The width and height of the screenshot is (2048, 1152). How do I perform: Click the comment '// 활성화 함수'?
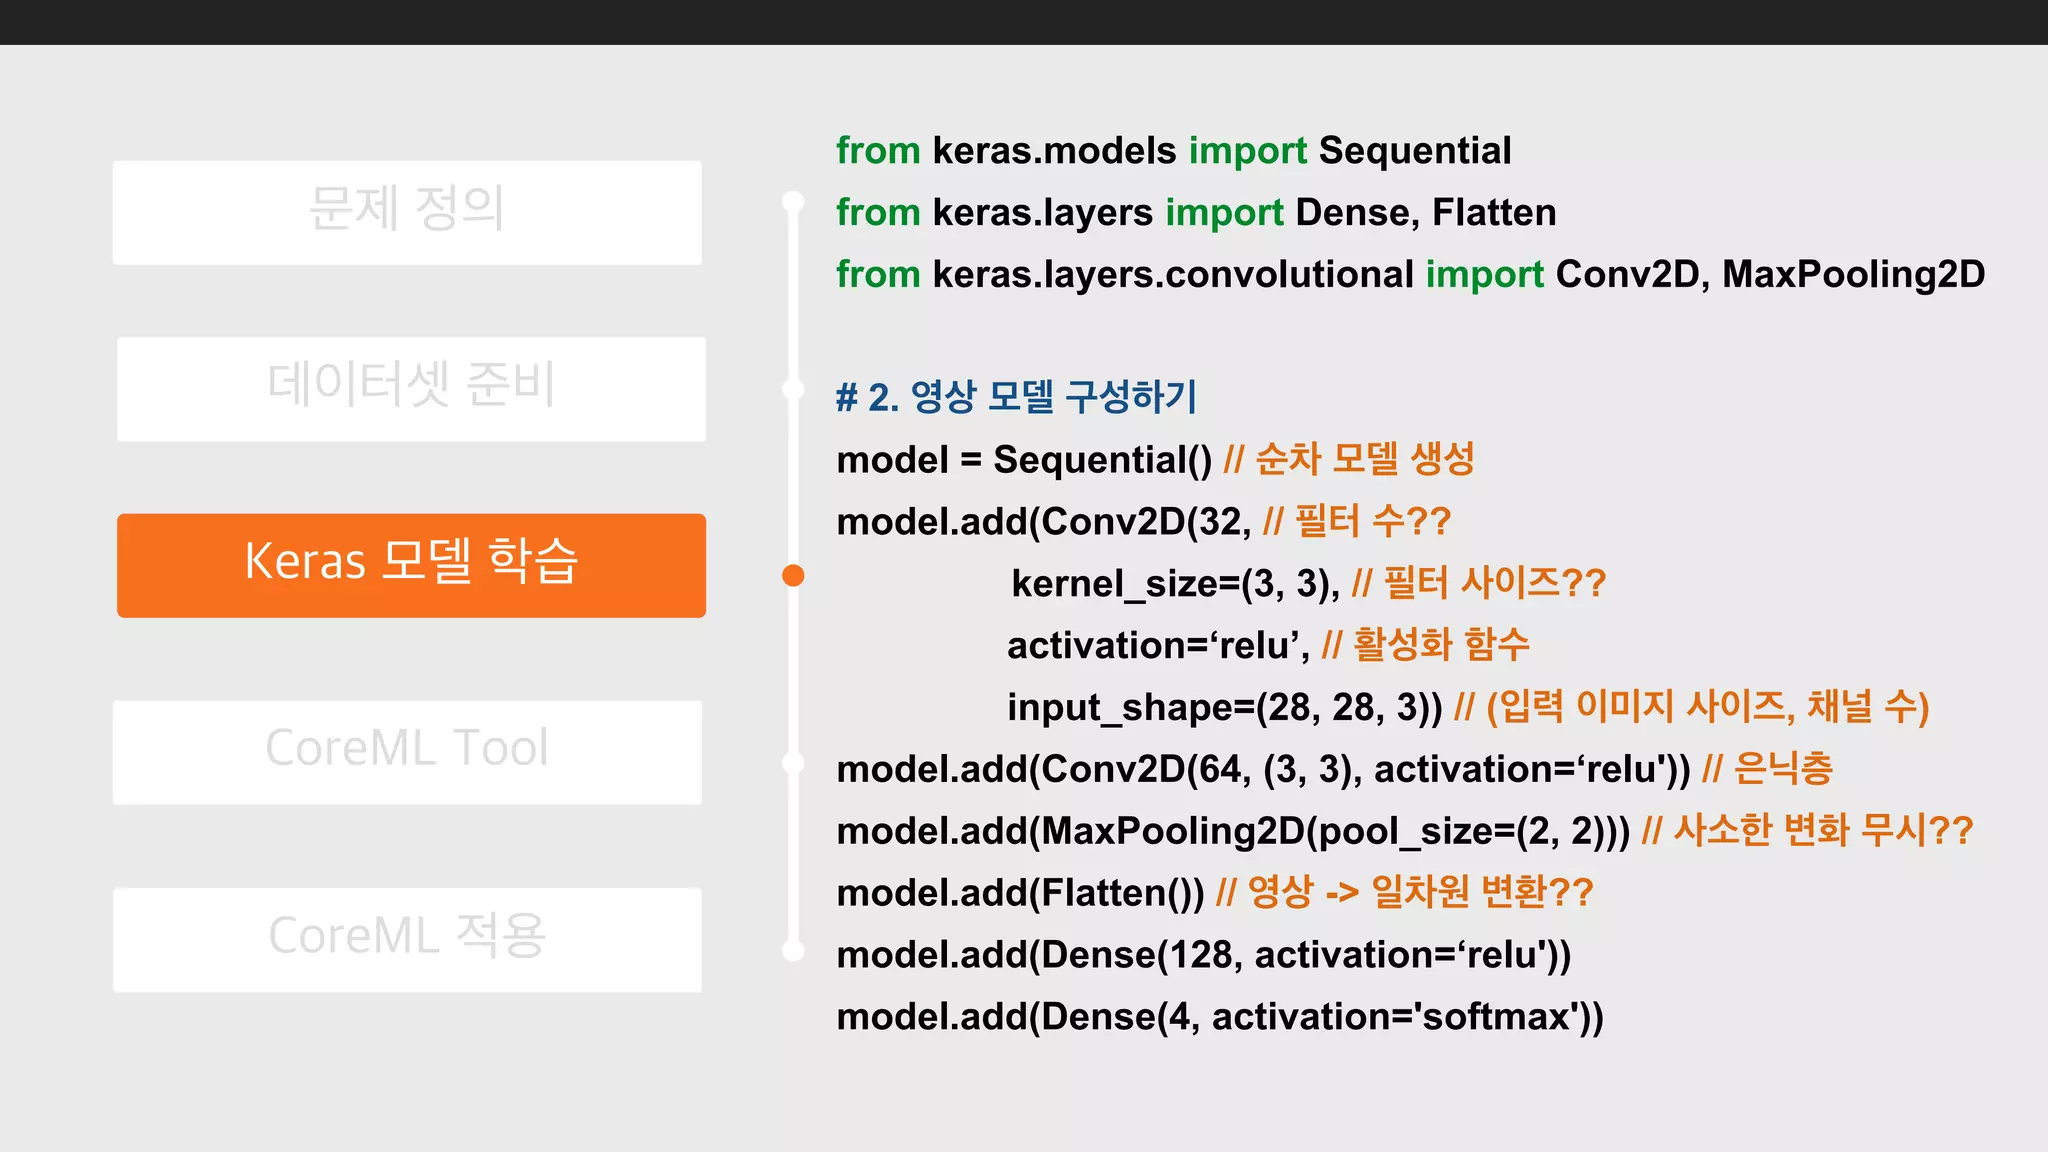[1426, 645]
